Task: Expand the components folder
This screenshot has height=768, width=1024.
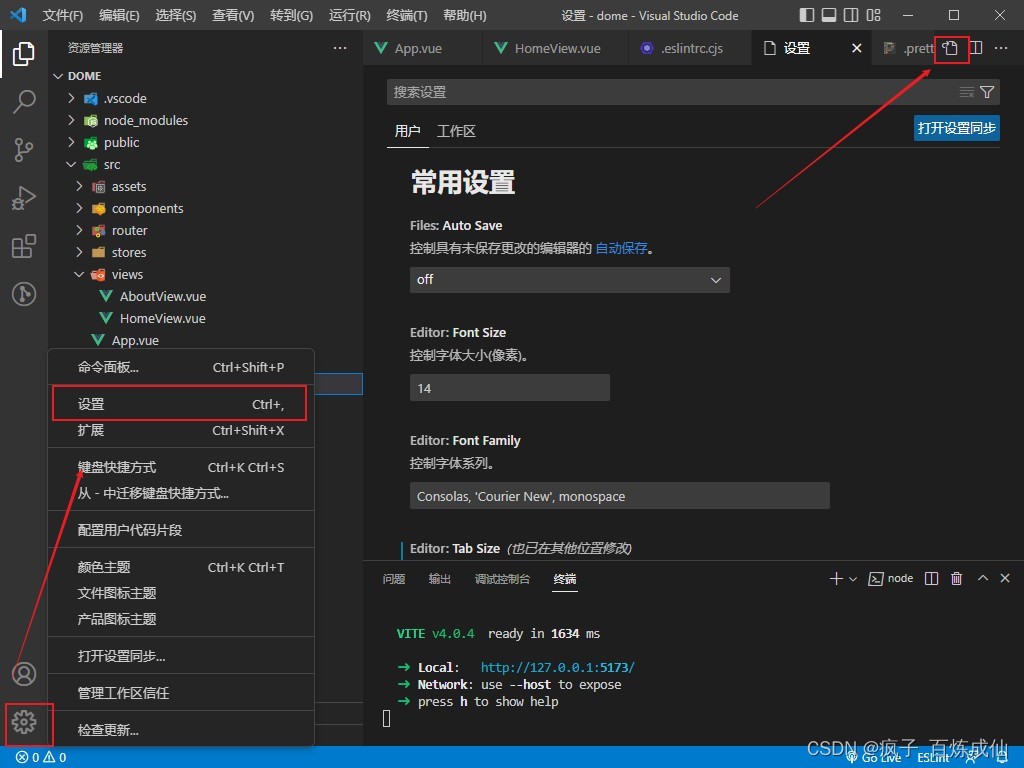Action: tap(79, 208)
